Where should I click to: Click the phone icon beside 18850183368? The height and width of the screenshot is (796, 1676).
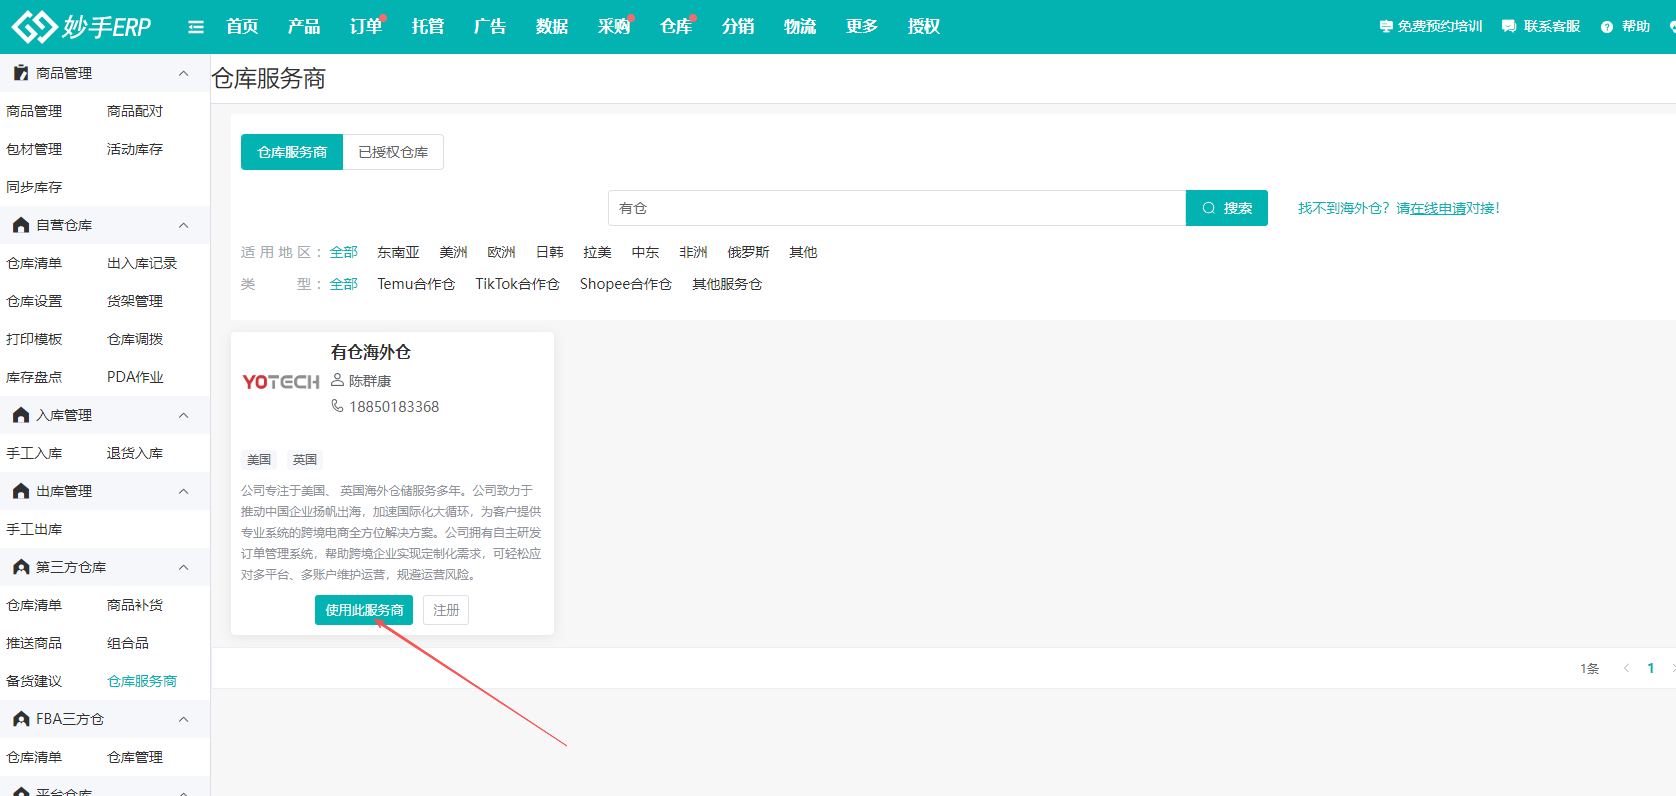coord(337,406)
